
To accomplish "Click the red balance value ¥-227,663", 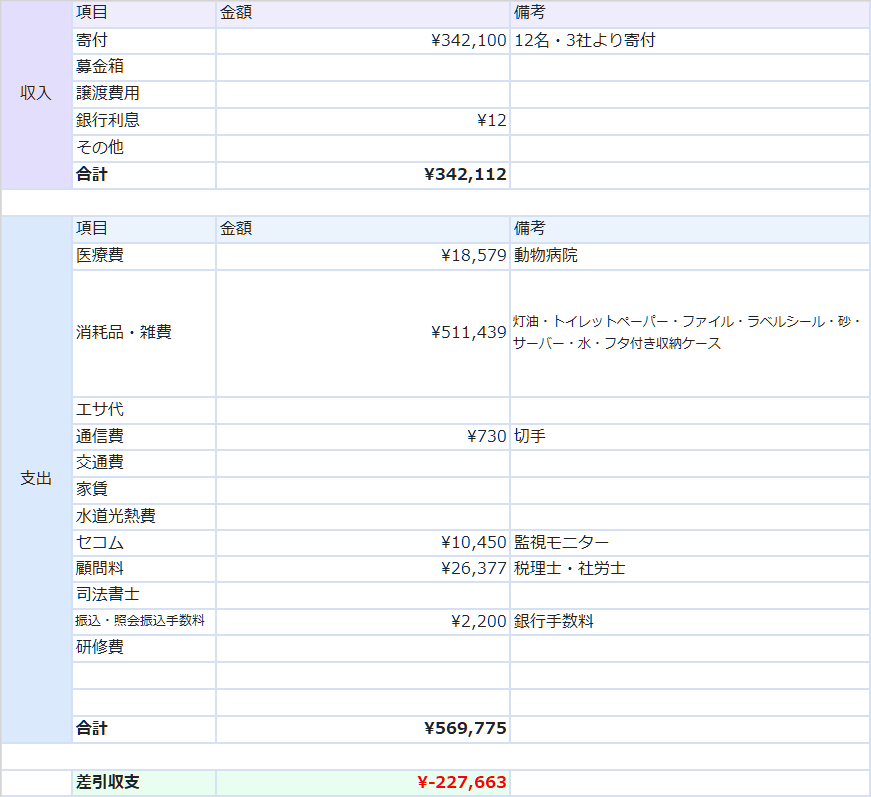I will [461, 783].
